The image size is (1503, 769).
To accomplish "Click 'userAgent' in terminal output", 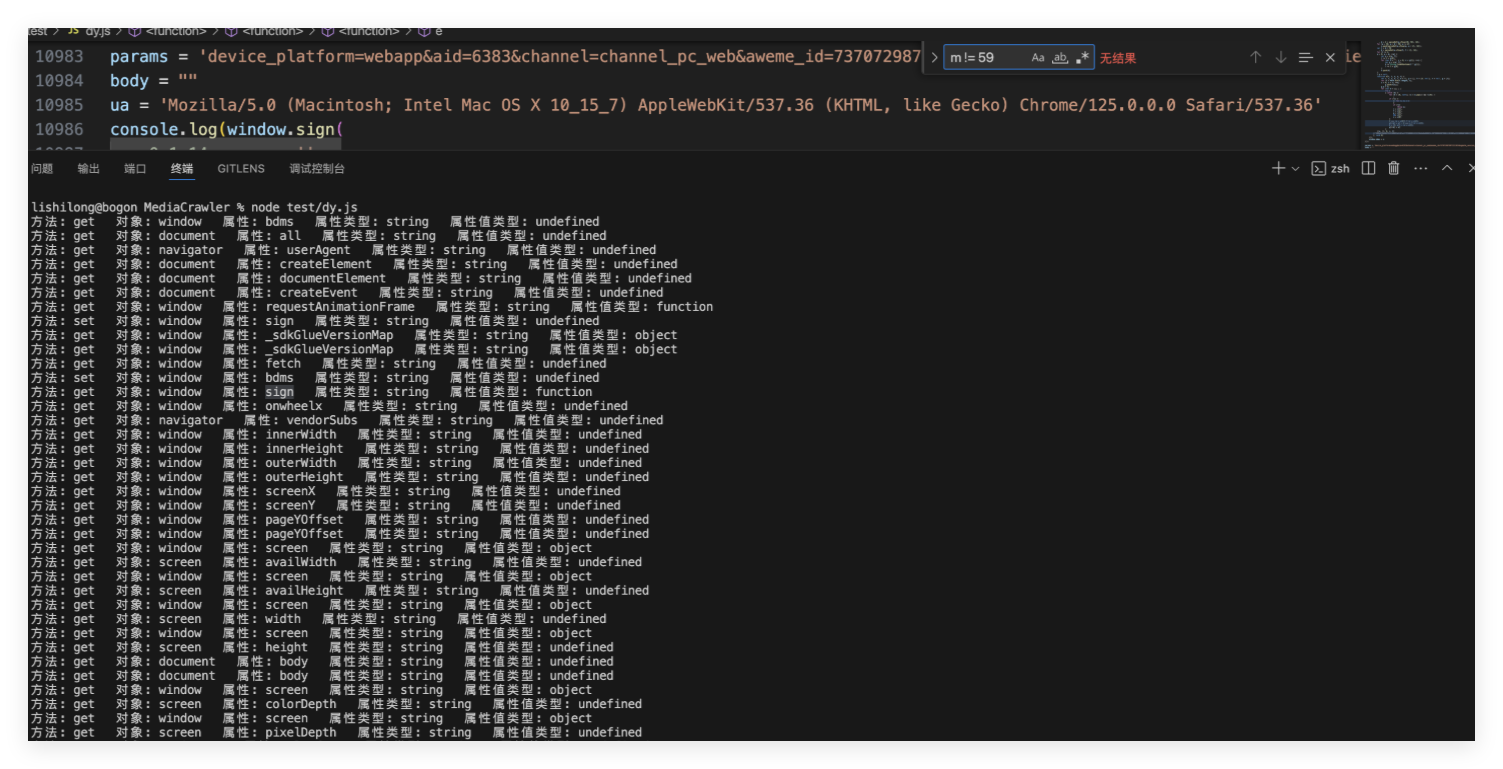I will point(319,250).
